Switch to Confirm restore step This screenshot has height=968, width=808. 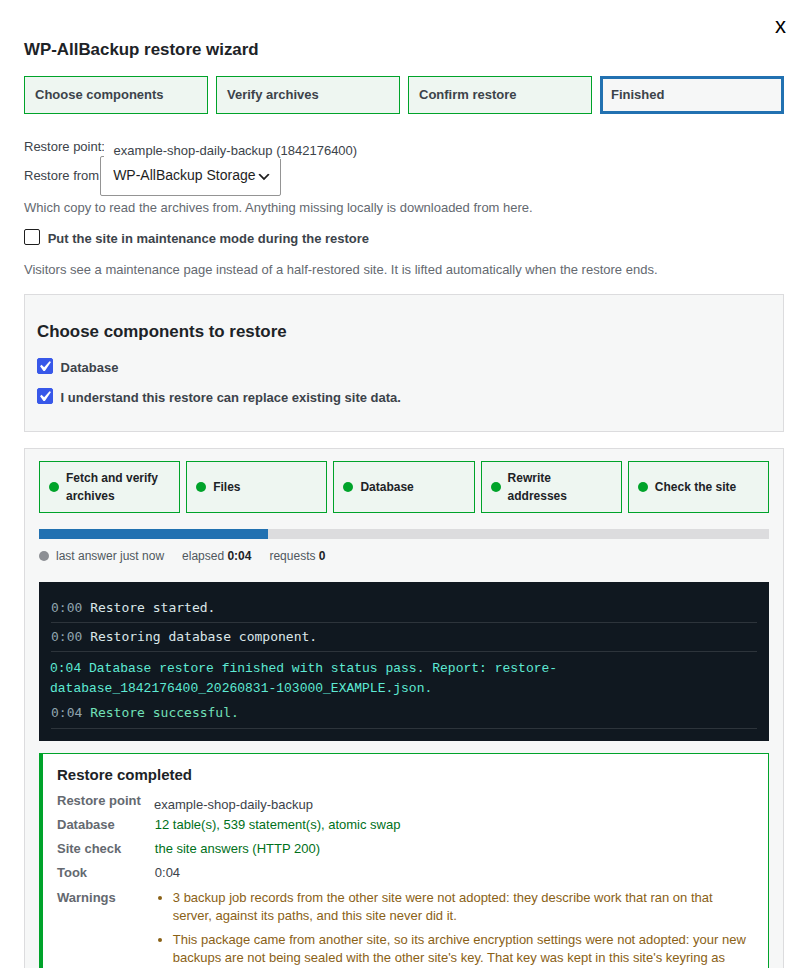(x=500, y=95)
